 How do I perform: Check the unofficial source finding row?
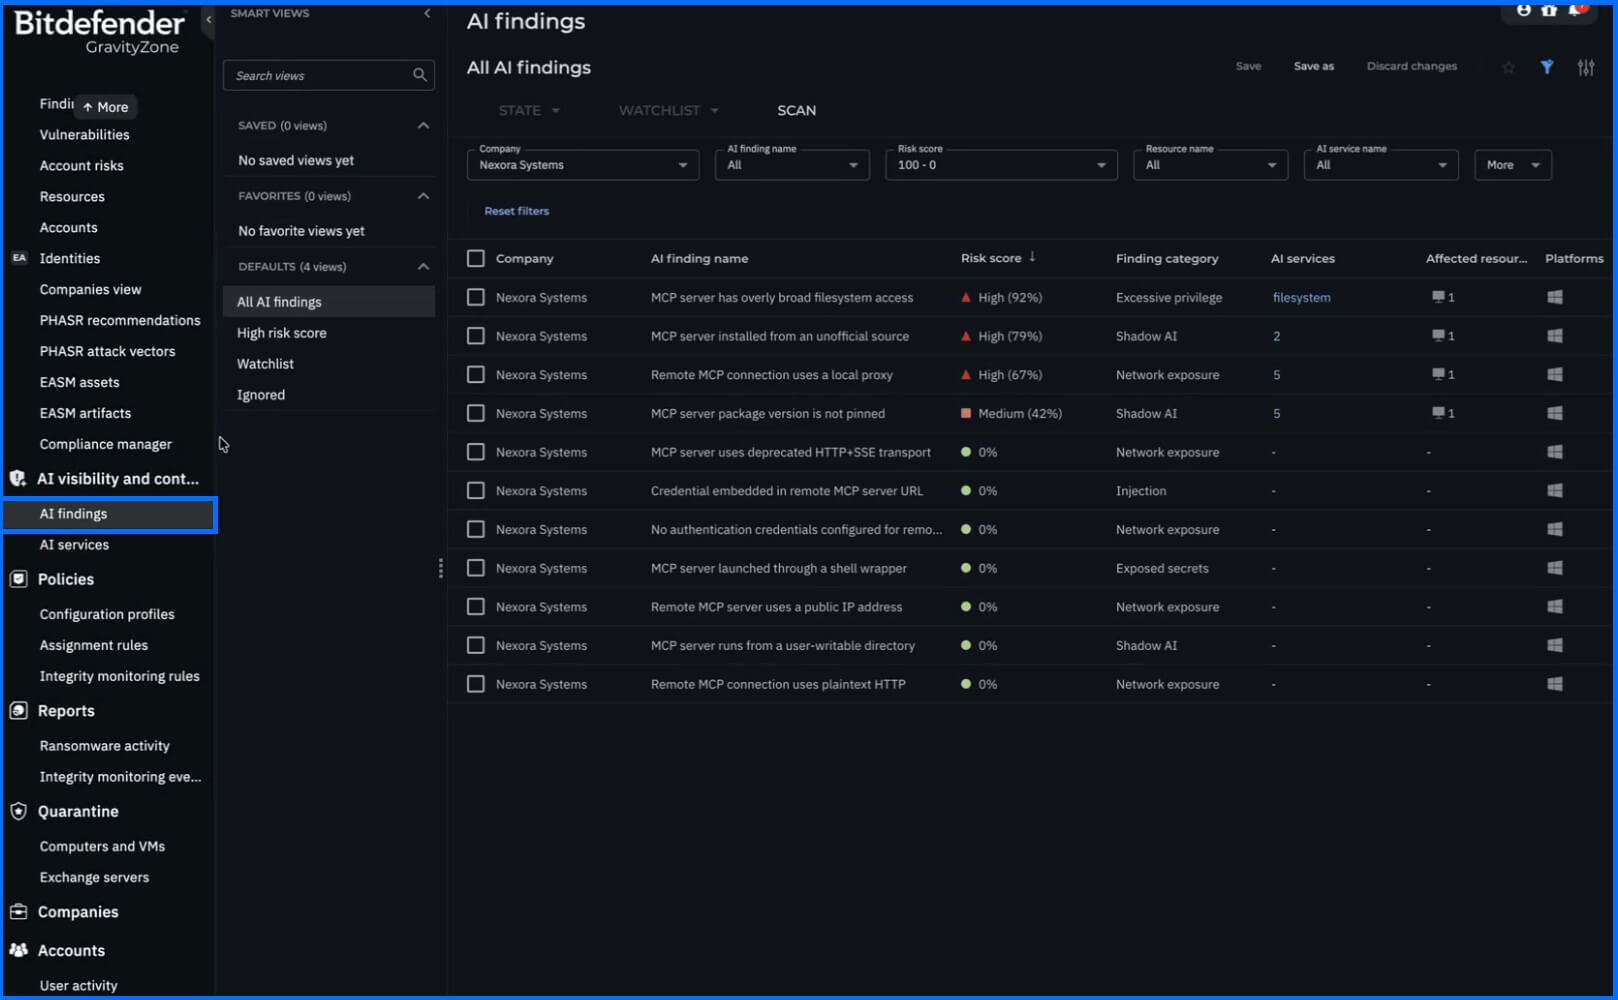(x=476, y=336)
